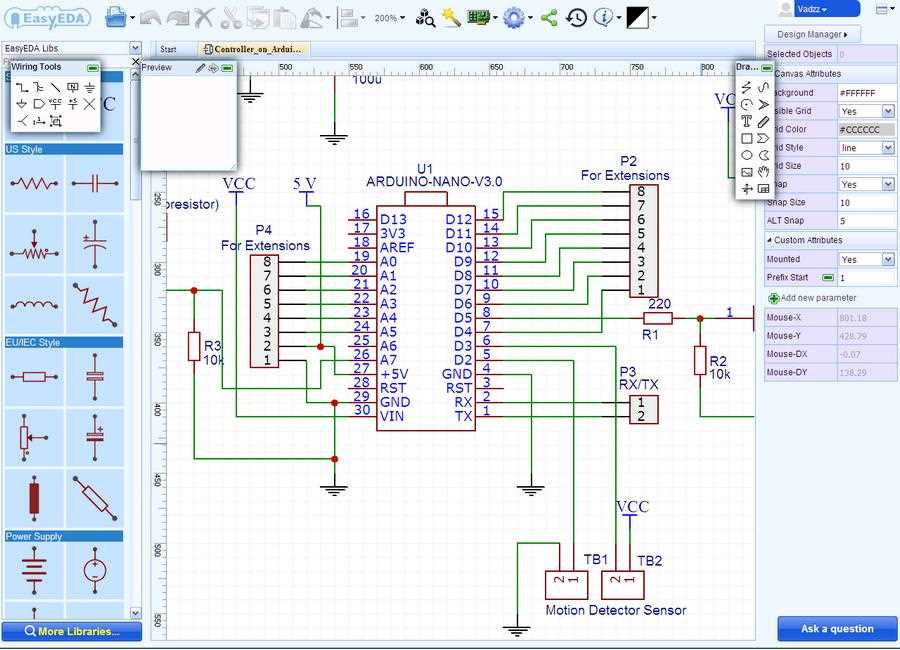Select the Wire tool in Wiring Tools
Image resolution: width=900 pixels, height=650 pixels.
pos(22,87)
